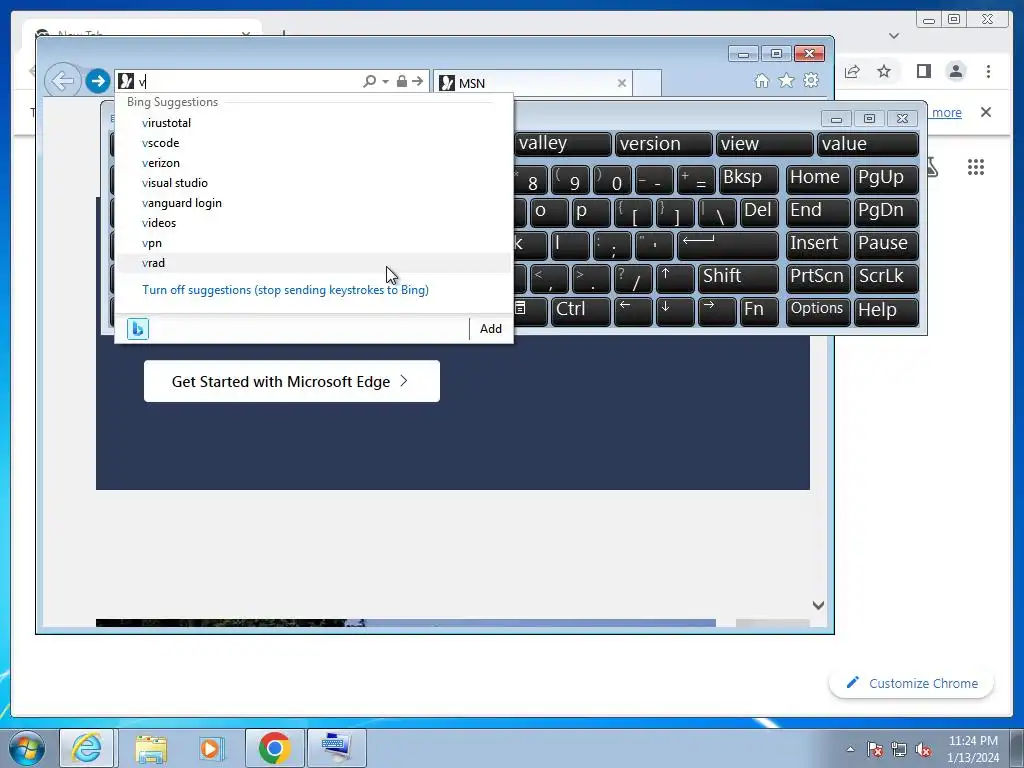Open a new tab in Internet Explorer

coord(647,83)
